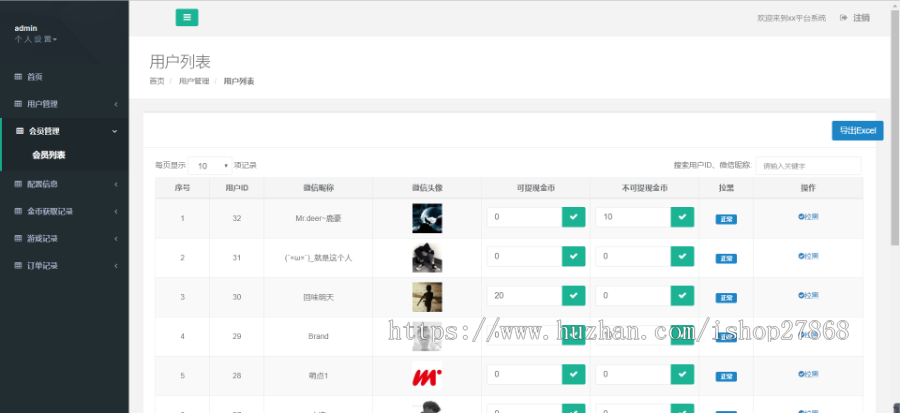Blacklist user Mr.deer~鹿廖 via 拉黑 link
Viewport: 900px width, 413px height.
coord(808,217)
